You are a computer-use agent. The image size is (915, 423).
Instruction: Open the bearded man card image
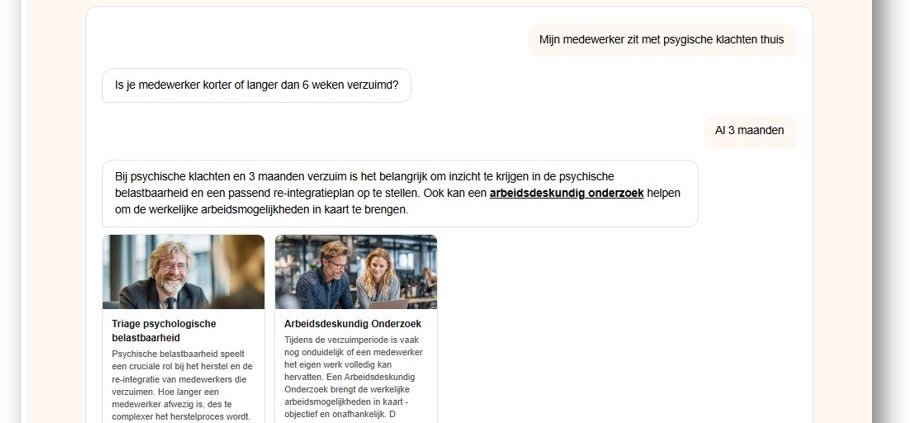(183, 272)
